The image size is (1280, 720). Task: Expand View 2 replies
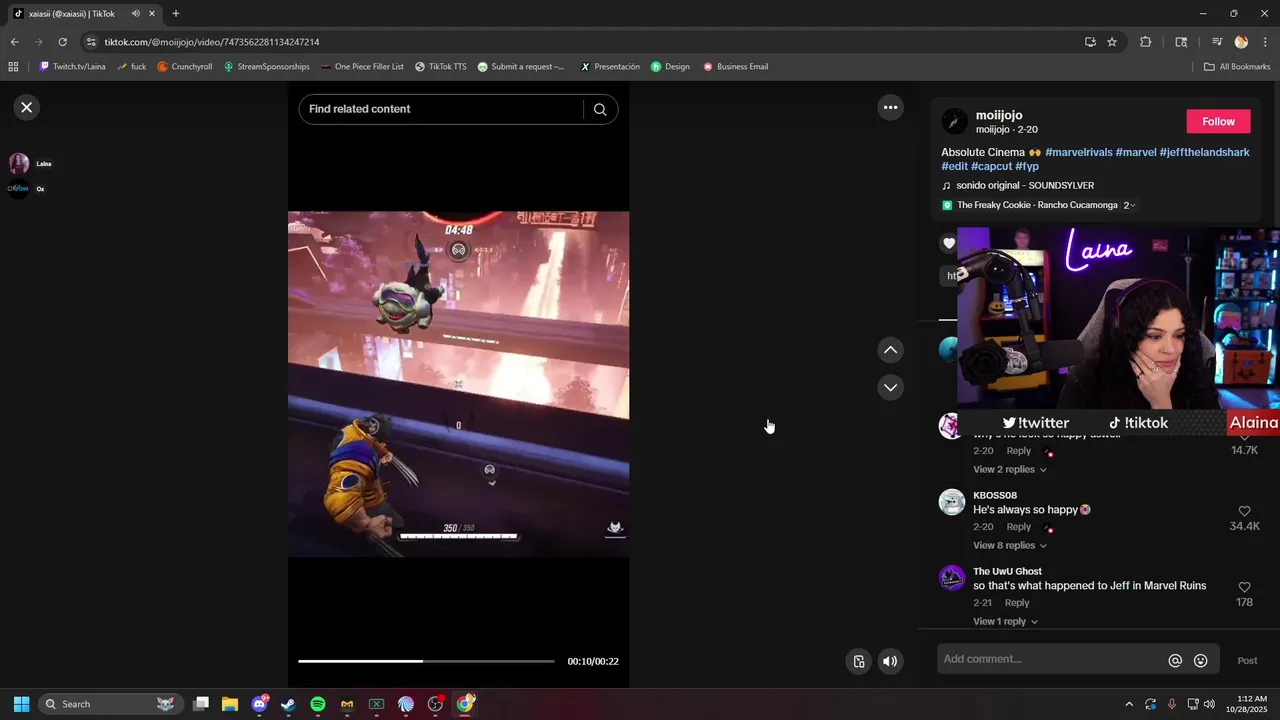(1010, 469)
